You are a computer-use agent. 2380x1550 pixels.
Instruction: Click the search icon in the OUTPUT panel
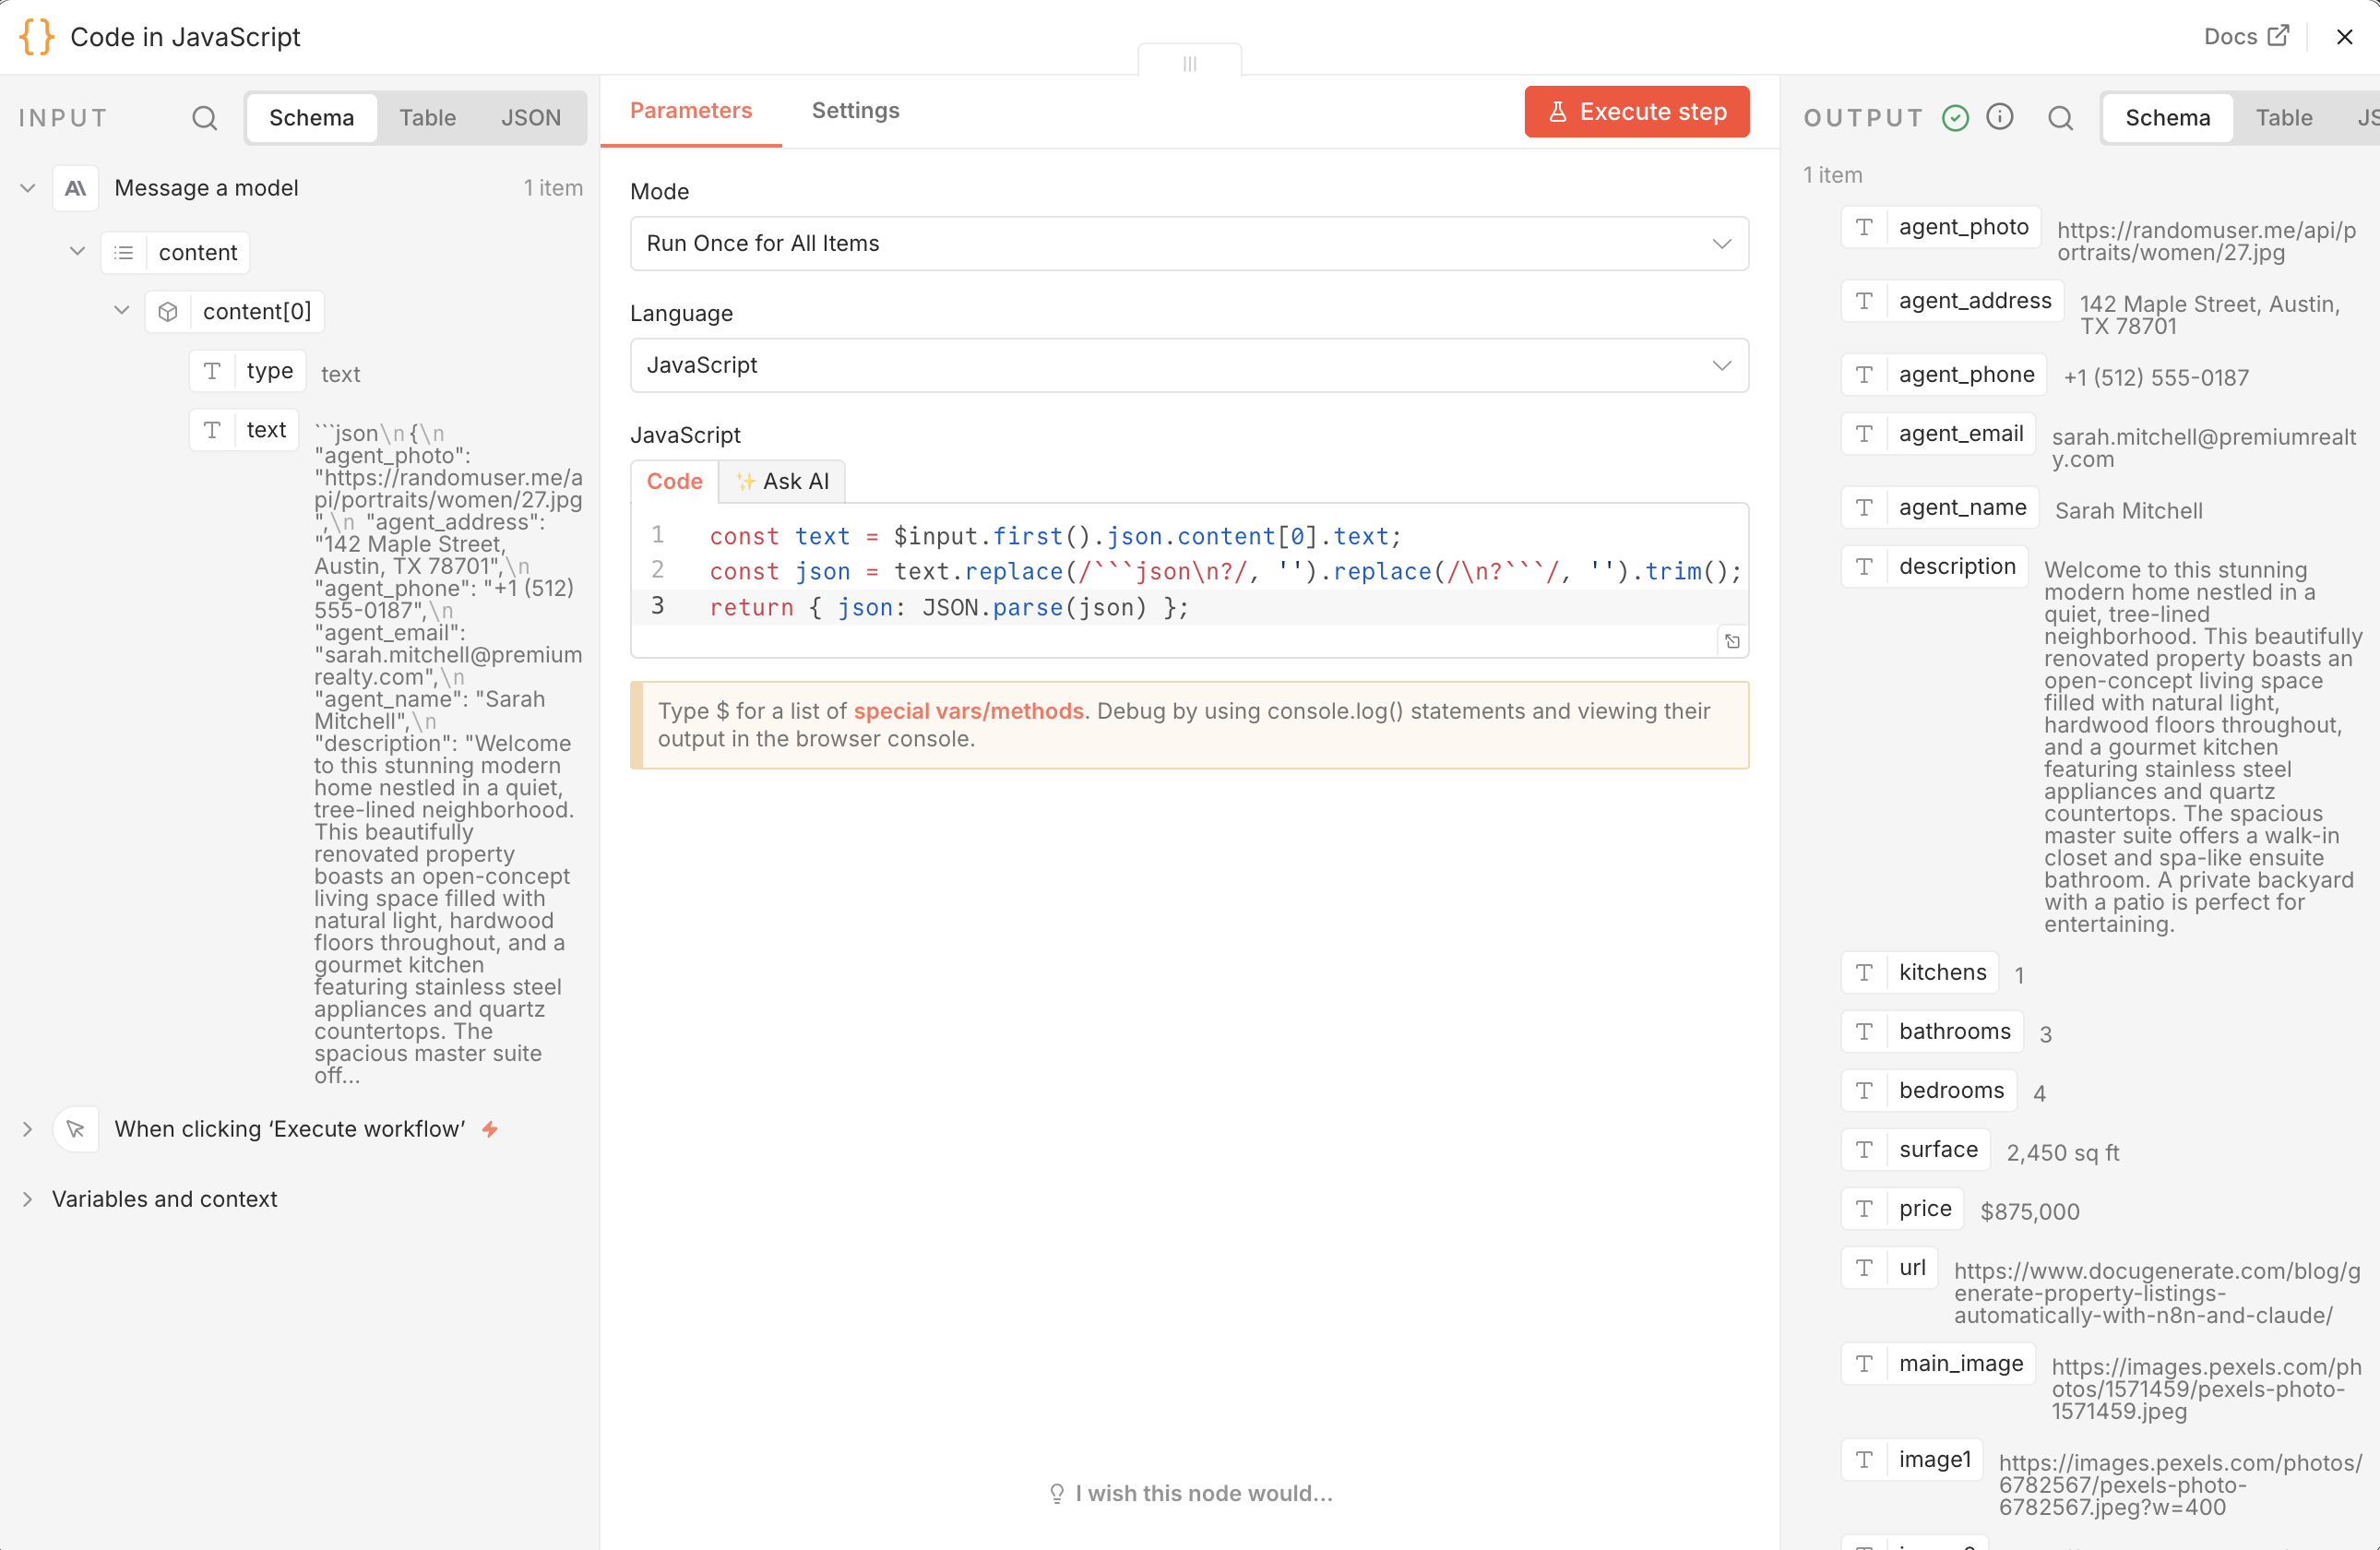[2060, 117]
